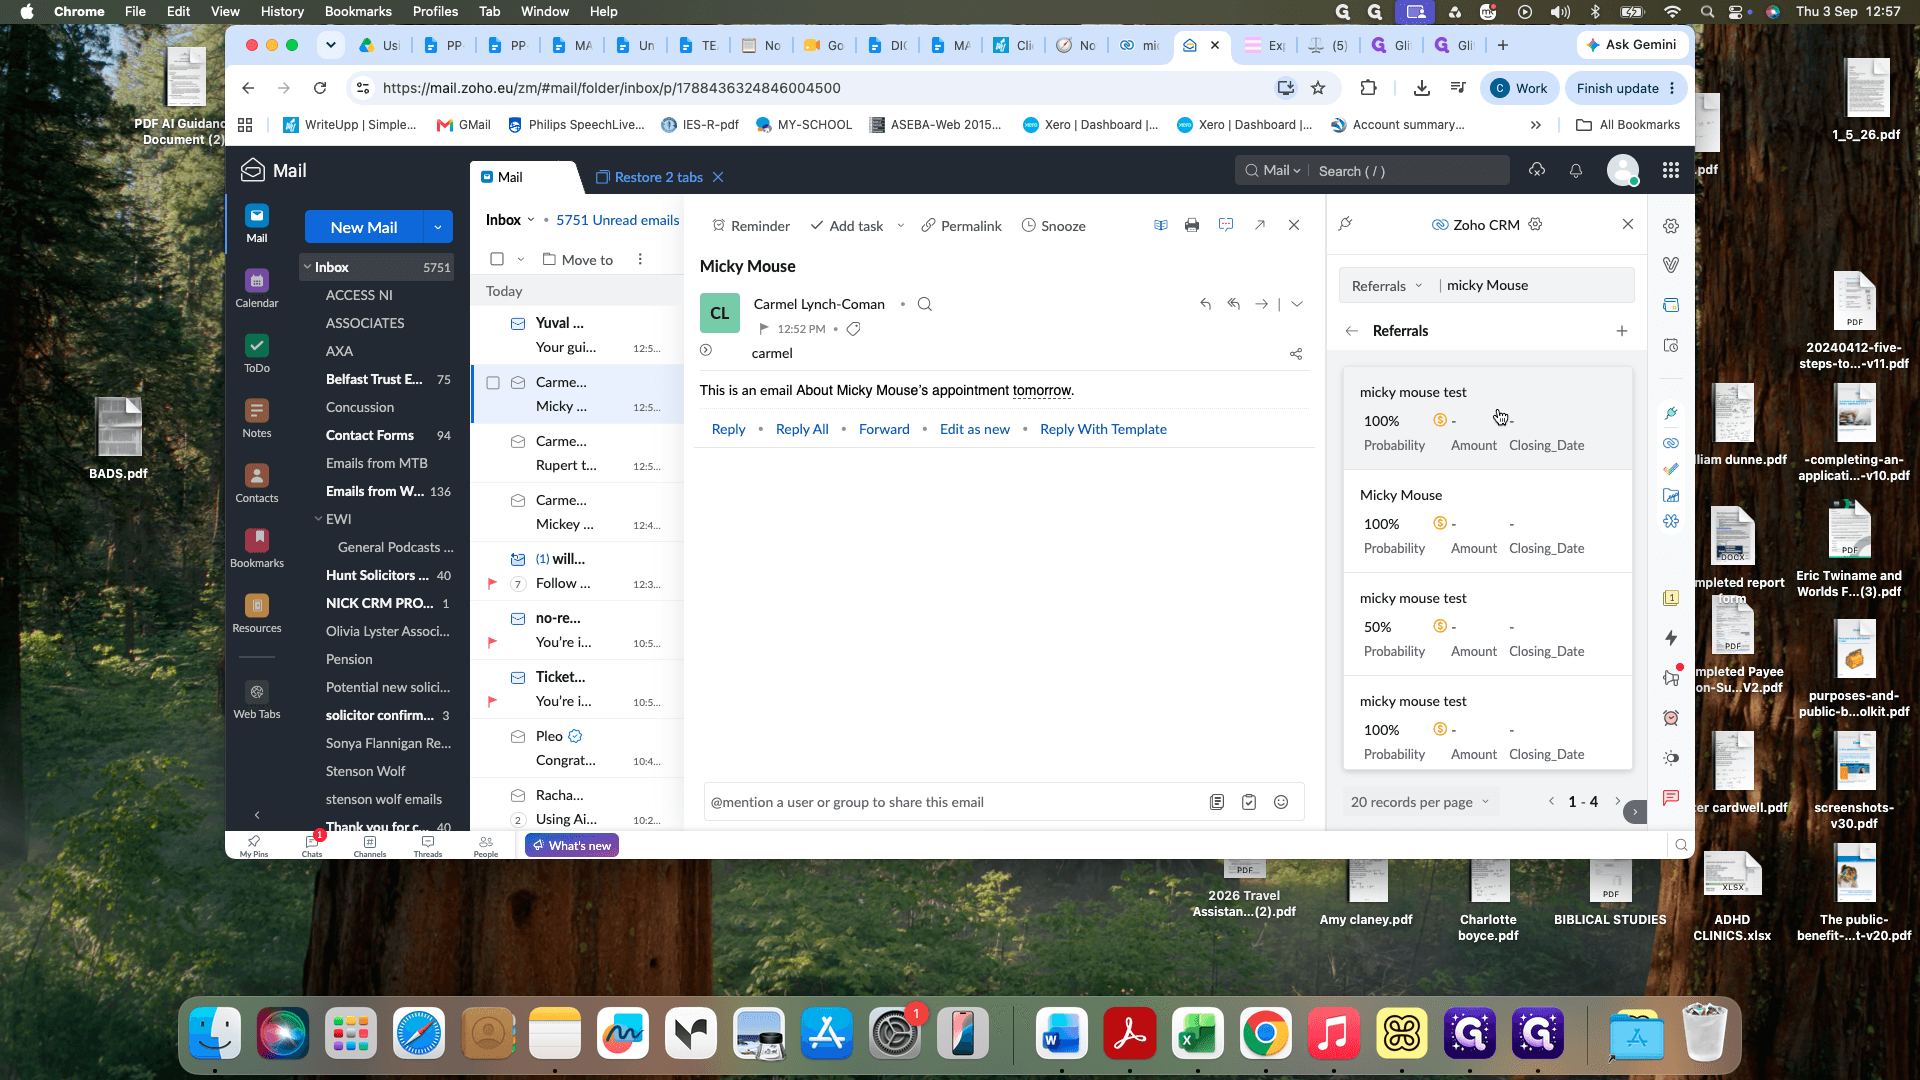The image size is (1920, 1080).
Task: Open the Notes app in sidebar
Action: click(257, 418)
